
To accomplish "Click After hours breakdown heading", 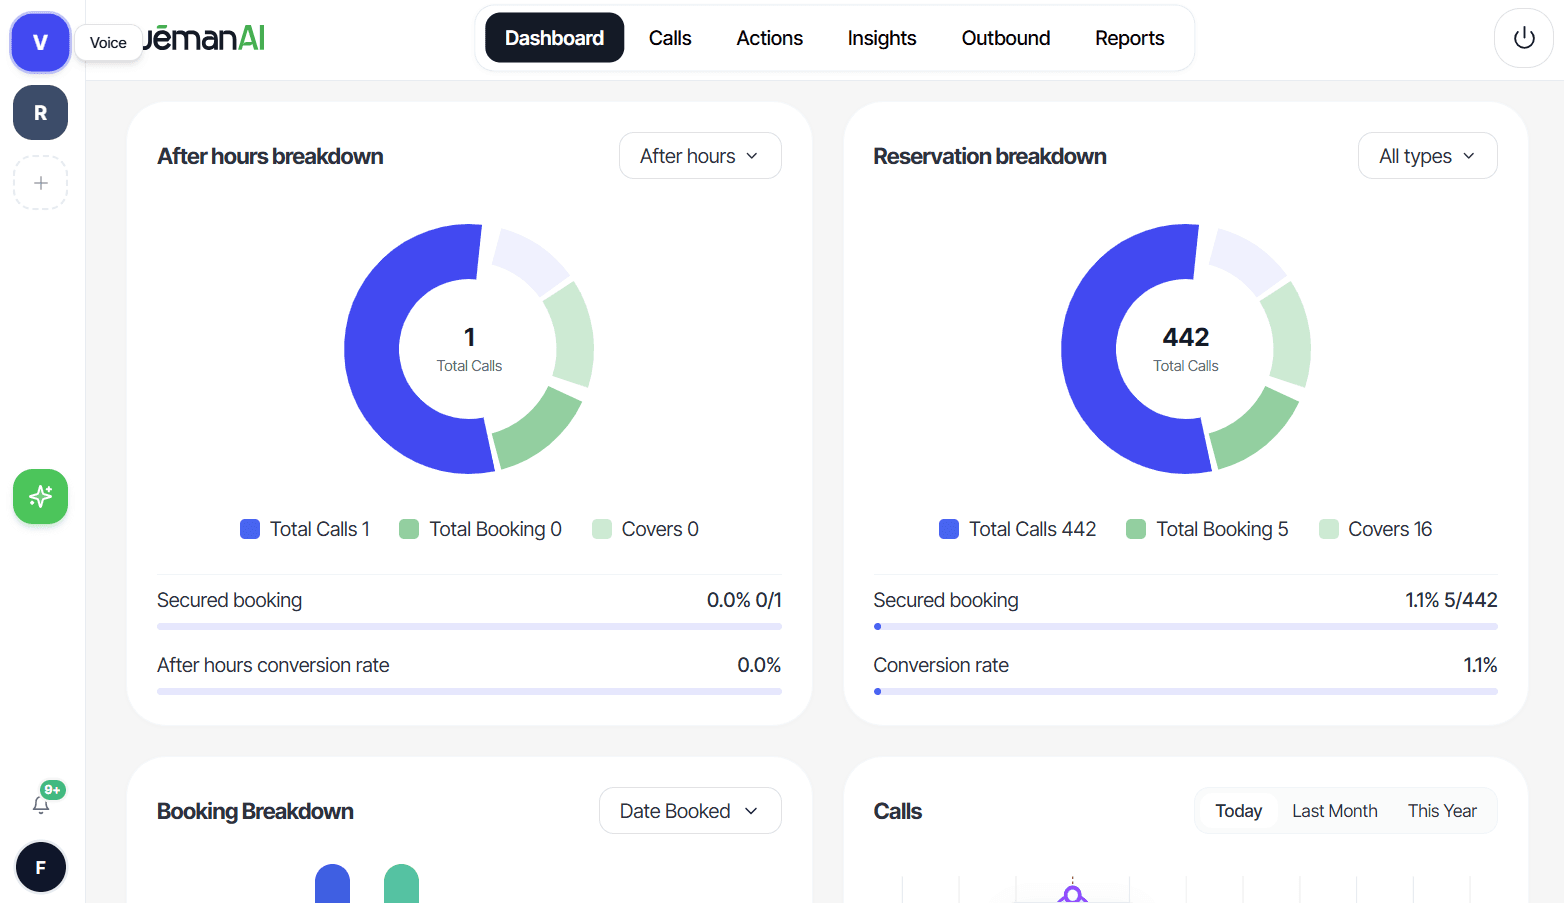I will [270, 156].
